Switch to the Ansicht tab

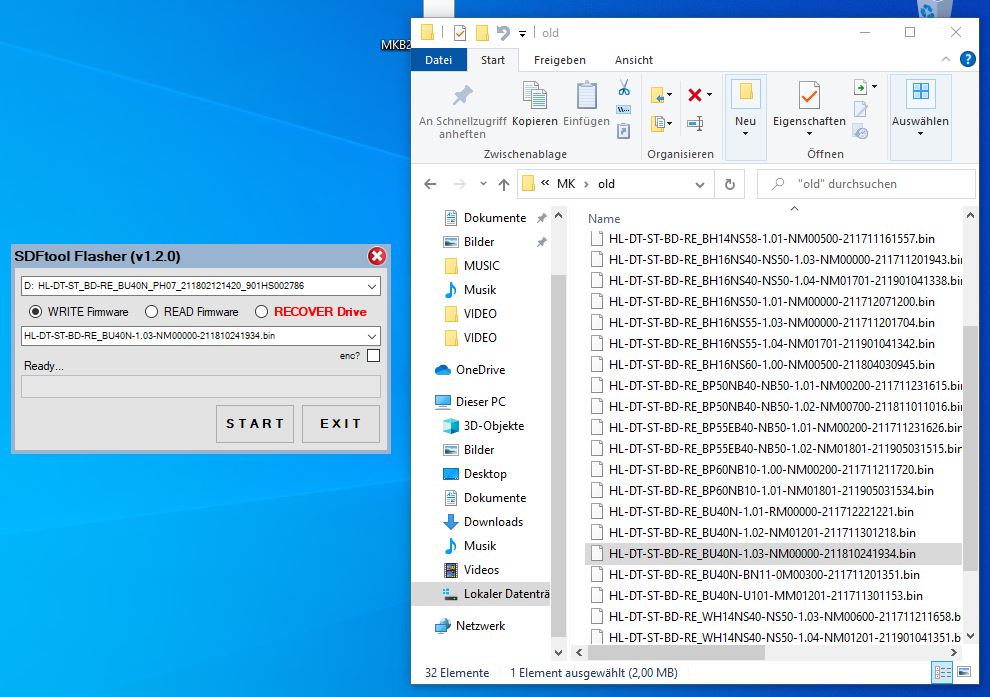pyautogui.click(x=633, y=60)
